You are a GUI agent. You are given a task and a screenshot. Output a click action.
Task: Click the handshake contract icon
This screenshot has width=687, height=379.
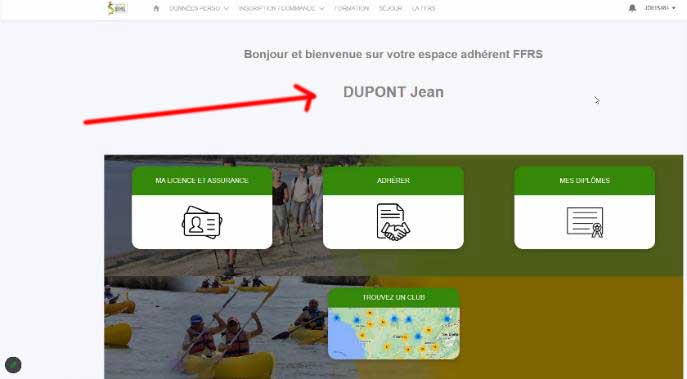click(x=393, y=222)
